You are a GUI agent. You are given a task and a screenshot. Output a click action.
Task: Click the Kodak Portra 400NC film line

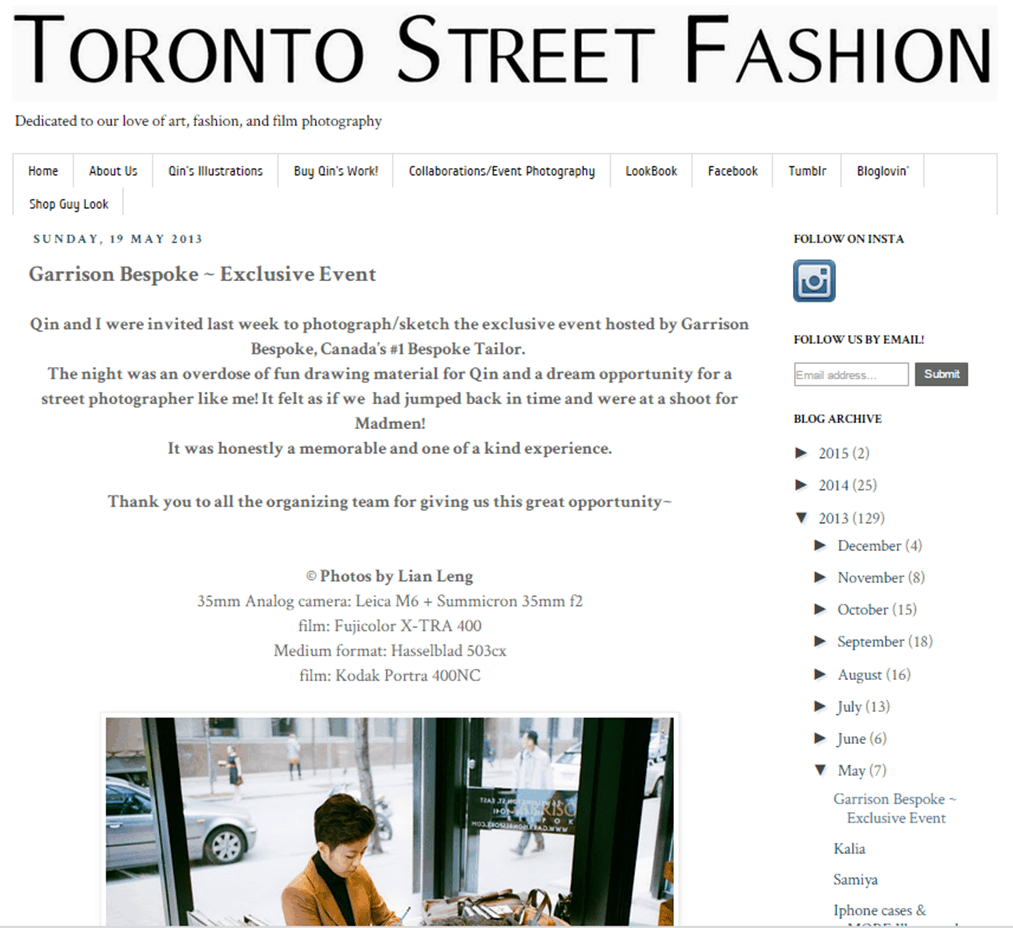(x=390, y=675)
